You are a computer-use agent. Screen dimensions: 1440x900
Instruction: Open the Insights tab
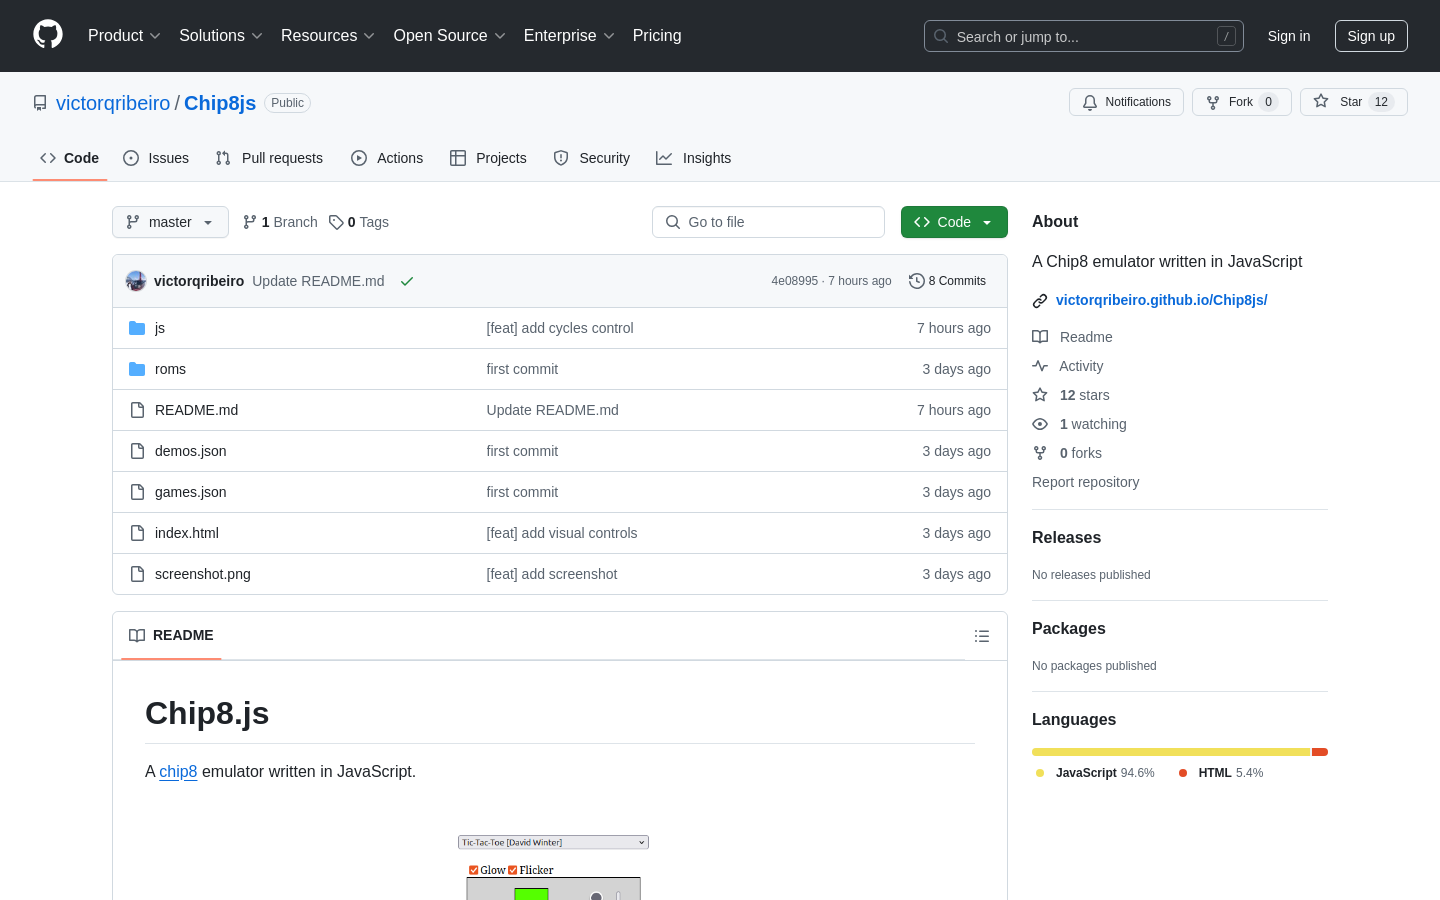click(693, 158)
